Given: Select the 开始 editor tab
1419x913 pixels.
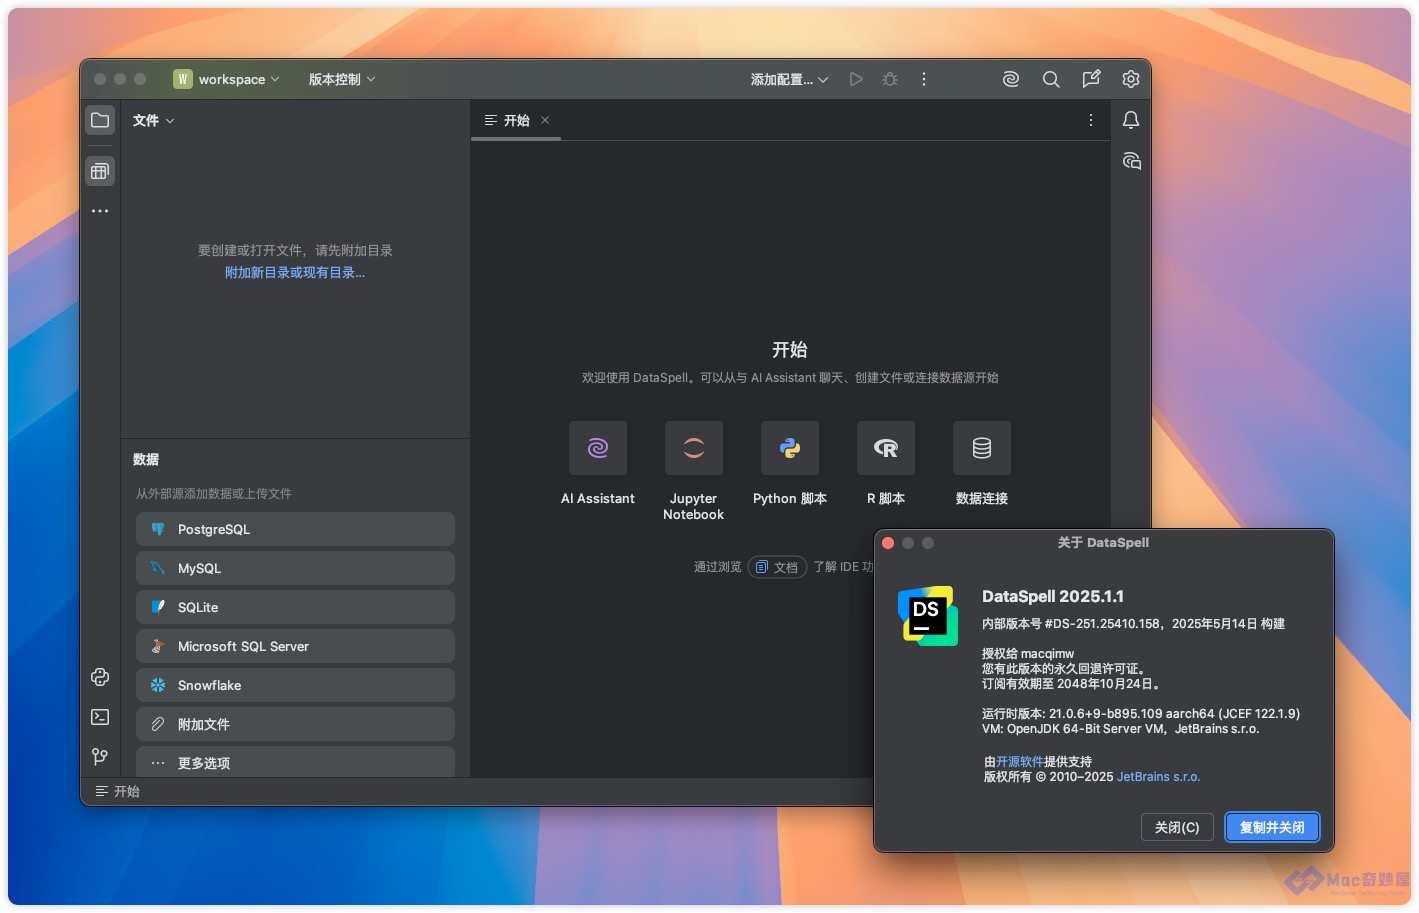Looking at the screenshot, I should point(516,120).
